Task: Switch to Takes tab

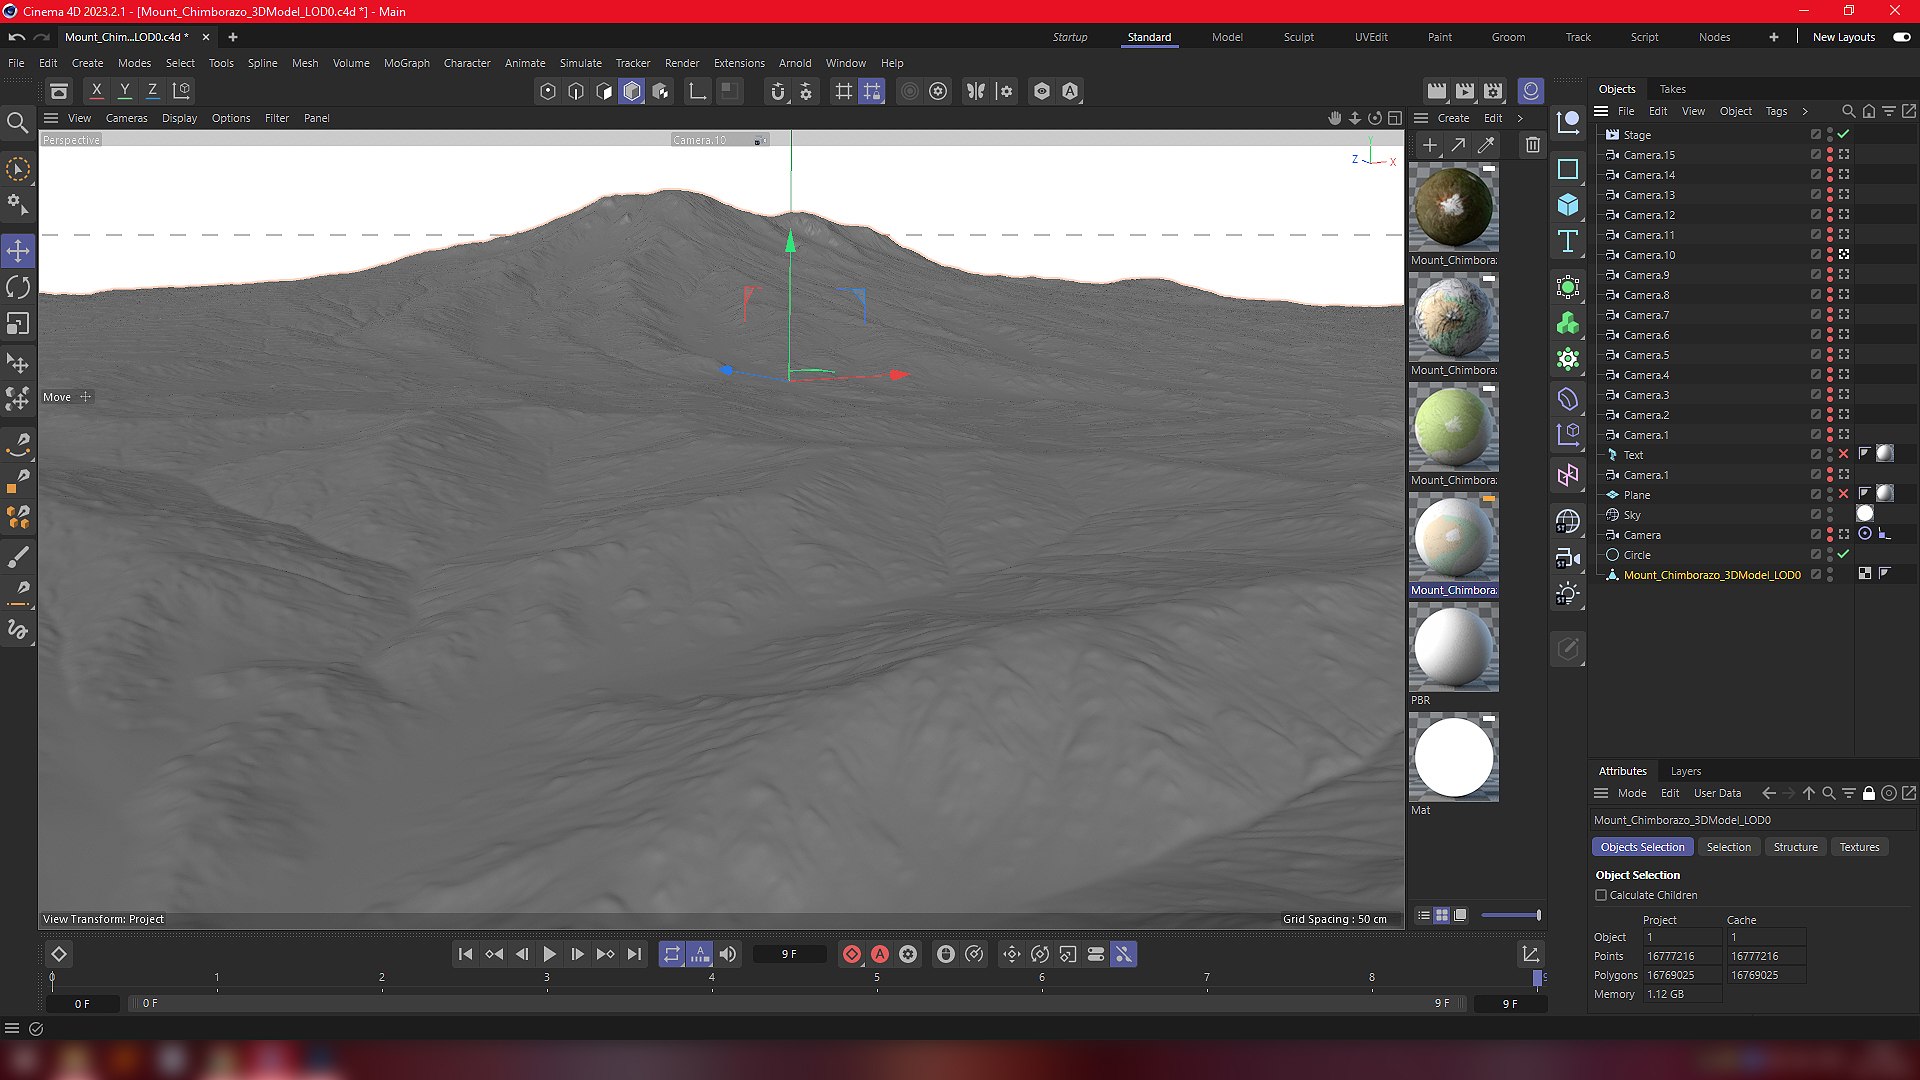Action: pyautogui.click(x=1672, y=89)
